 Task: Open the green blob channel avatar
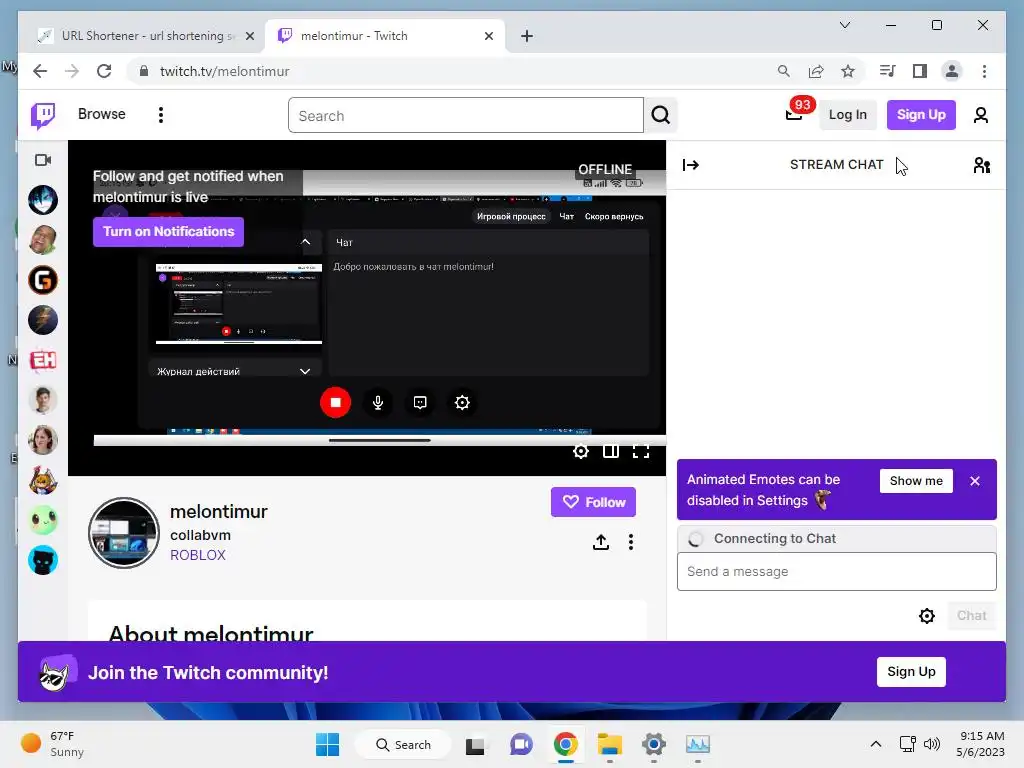point(43,520)
